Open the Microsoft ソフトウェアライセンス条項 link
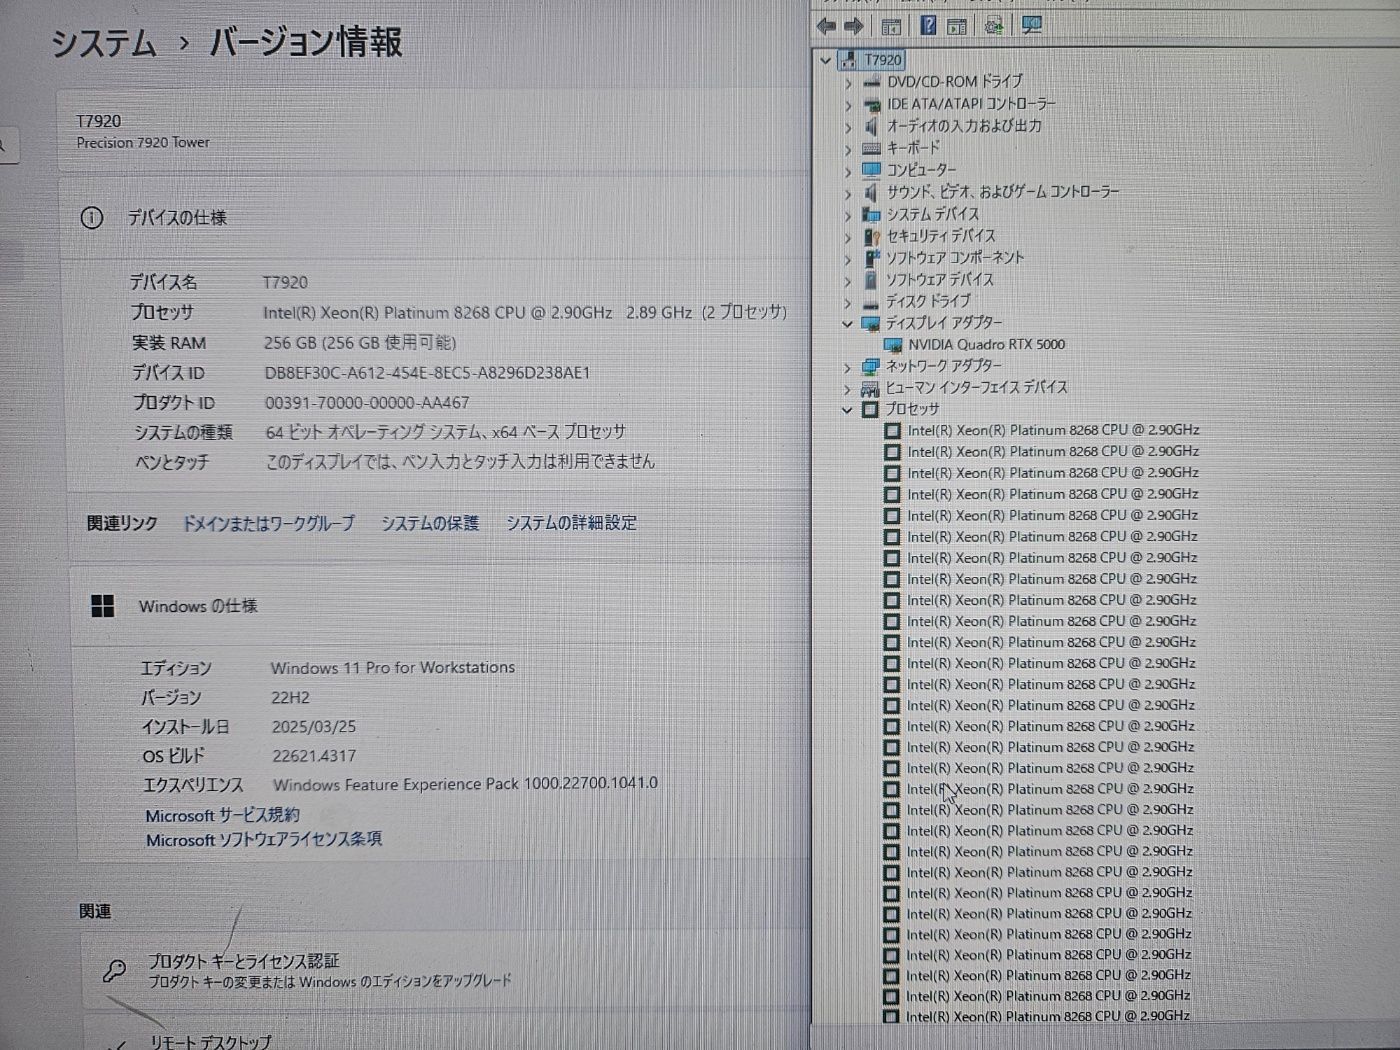Image resolution: width=1400 pixels, height=1050 pixels. coord(264,840)
